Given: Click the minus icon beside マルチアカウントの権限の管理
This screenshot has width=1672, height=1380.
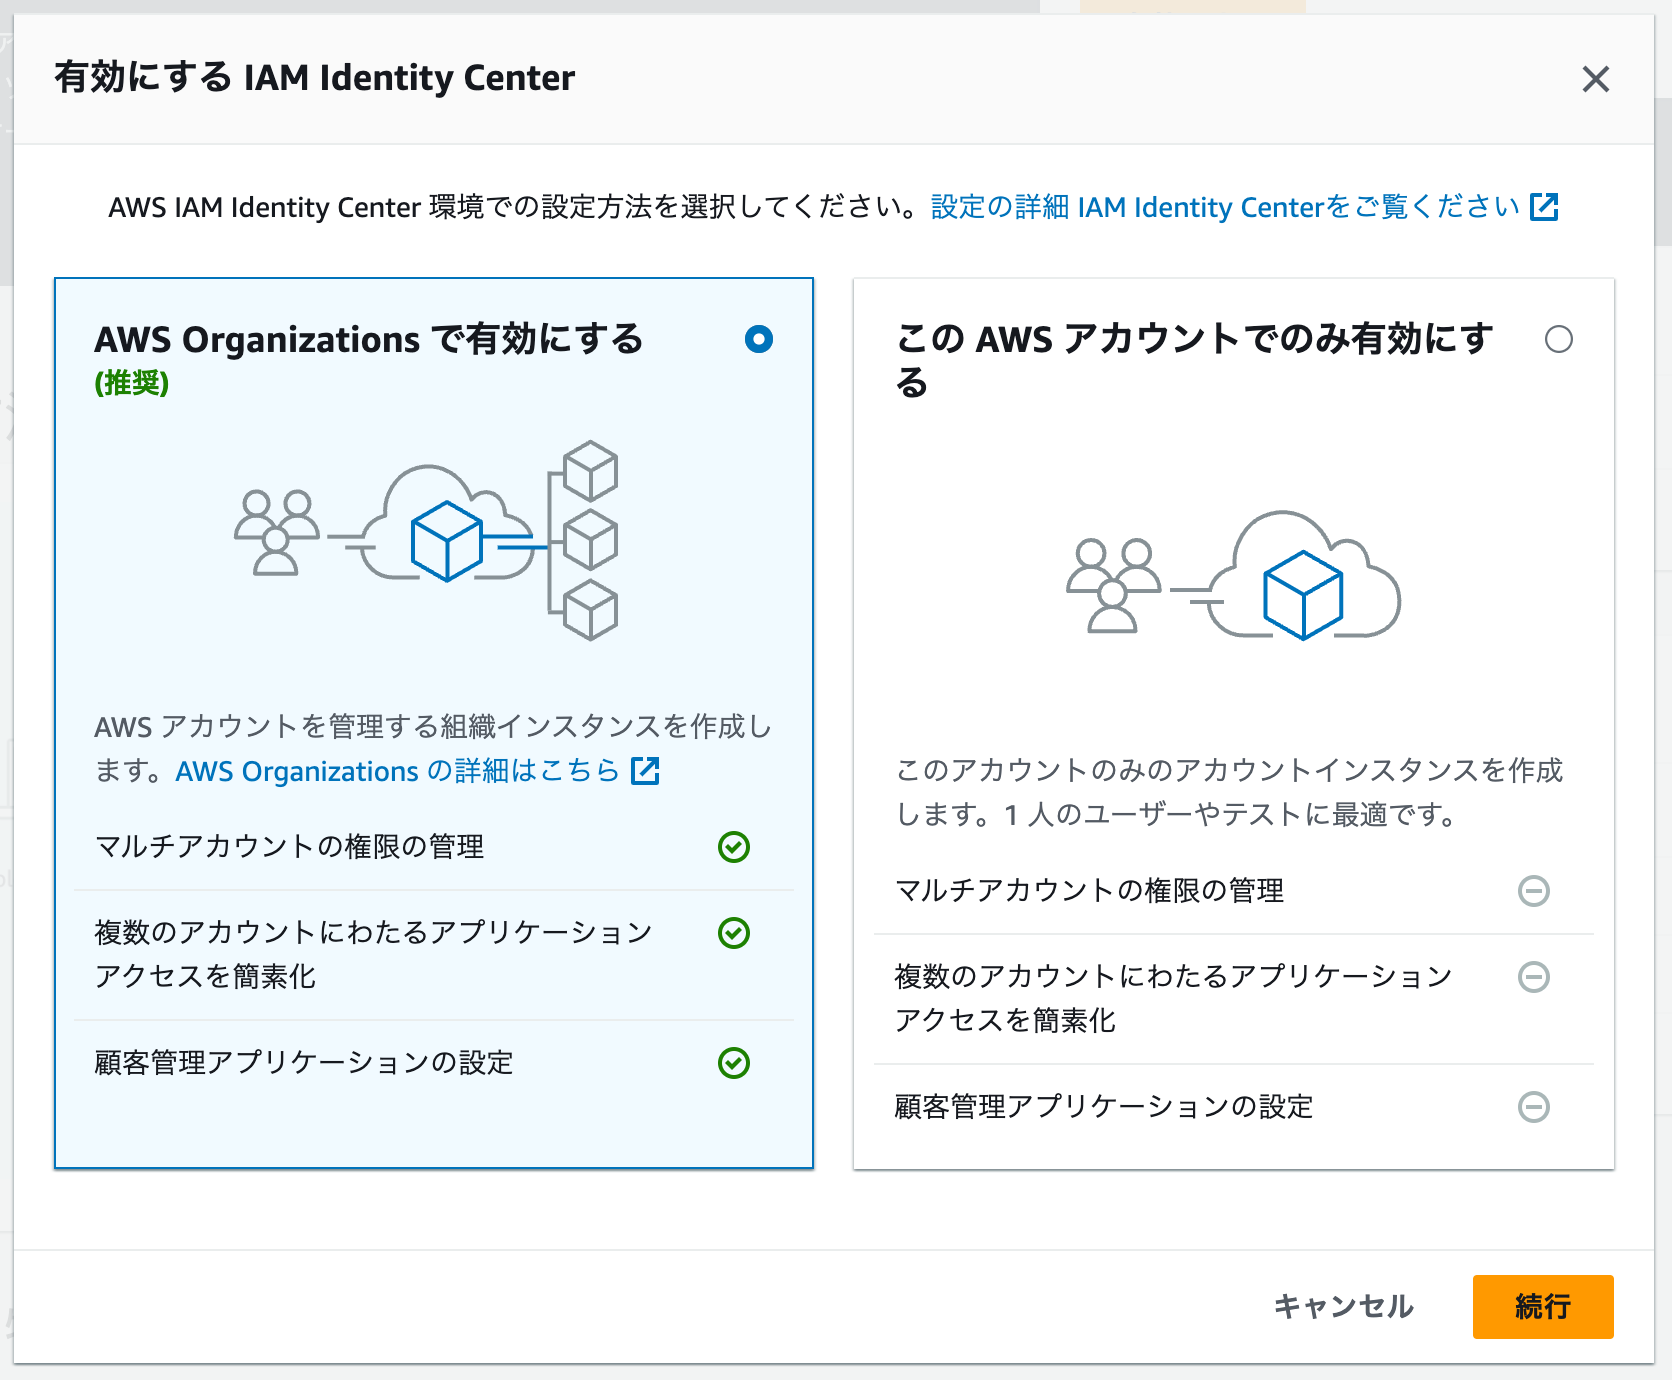Looking at the screenshot, I should coord(1535,892).
